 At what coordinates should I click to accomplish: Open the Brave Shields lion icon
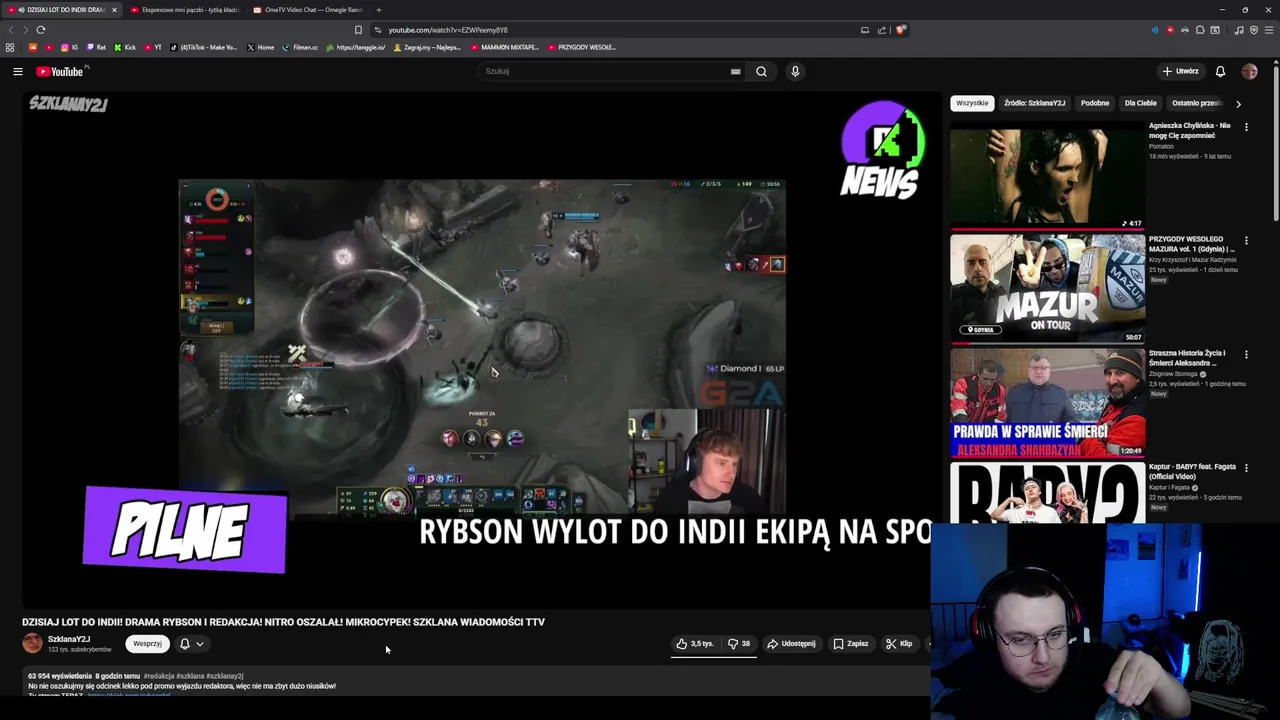pyautogui.click(x=900, y=30)
